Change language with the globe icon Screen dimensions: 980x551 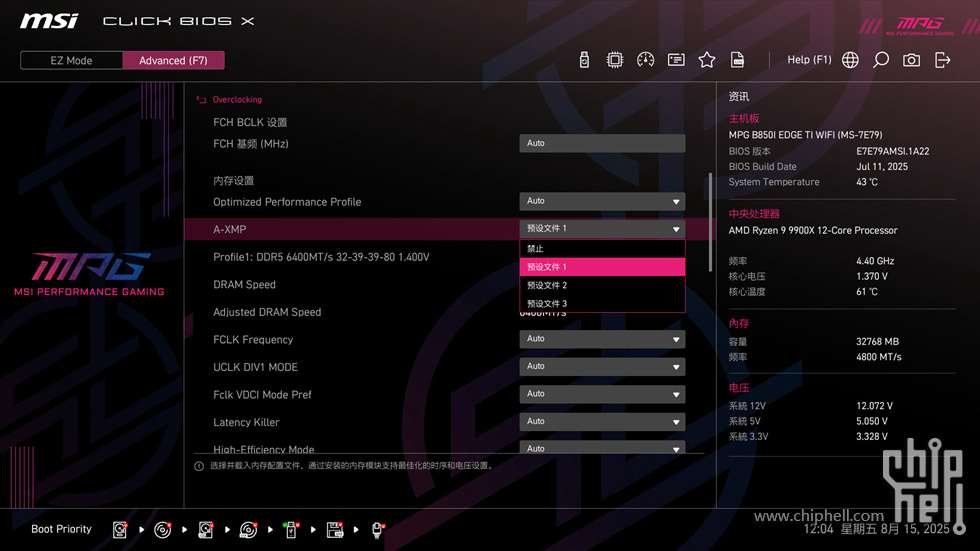(850, 60)
